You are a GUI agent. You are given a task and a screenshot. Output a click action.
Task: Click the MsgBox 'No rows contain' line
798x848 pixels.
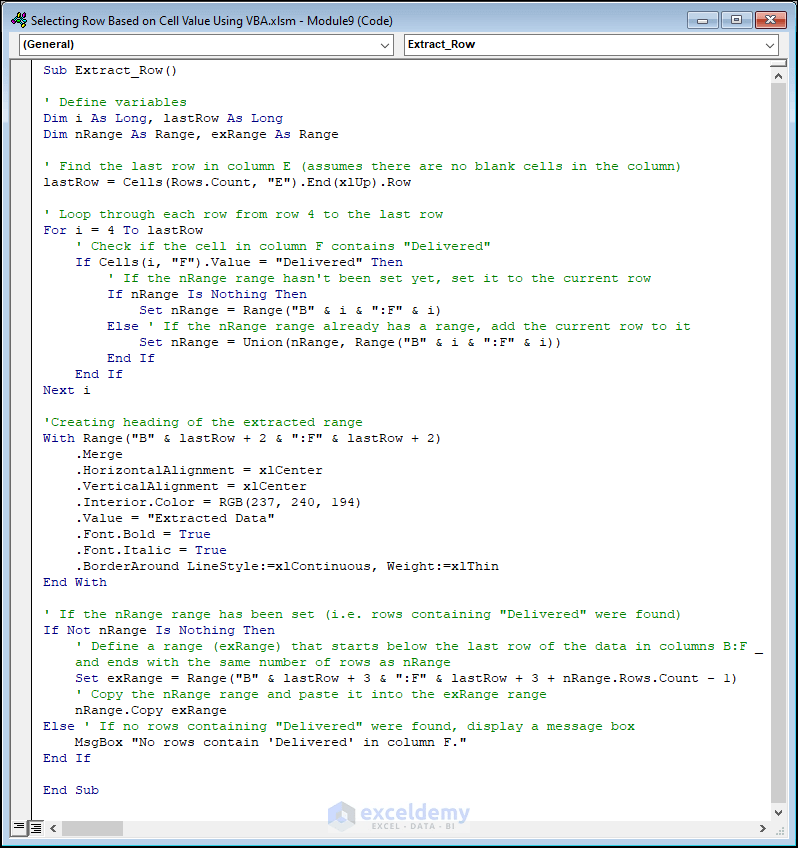(x=270, y=743)
